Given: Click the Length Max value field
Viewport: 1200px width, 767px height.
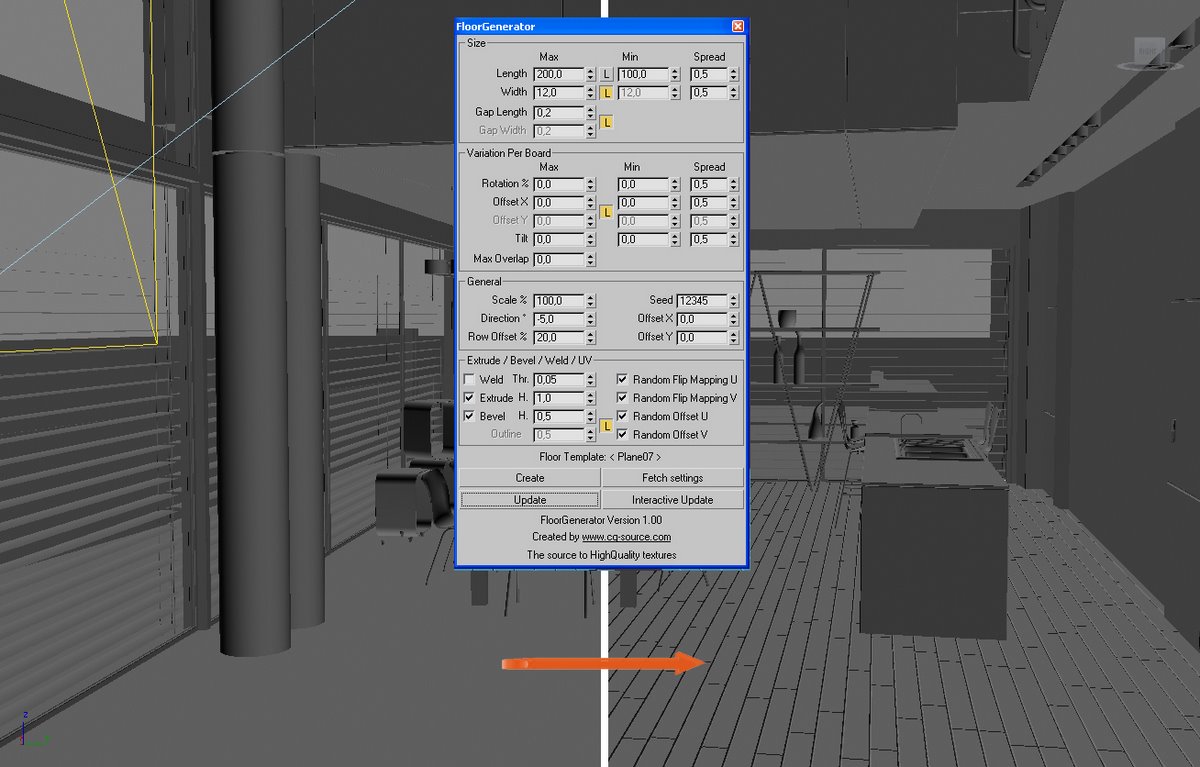Looking at the screenshot, I should tap(559, 74).
